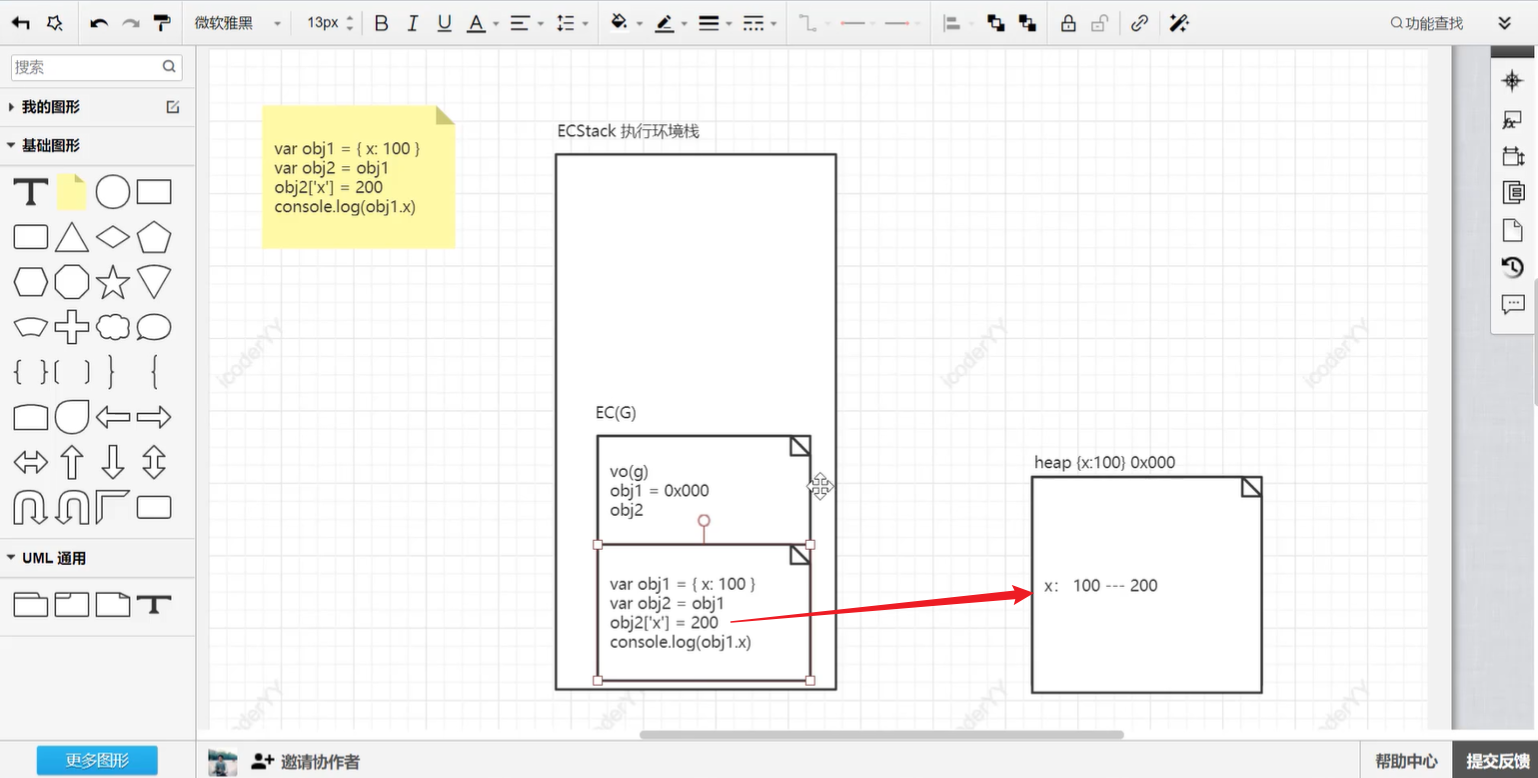Viewport: 1538px width, 778px height.
Task: Activate the format painter tool
Action: point(162,23)
